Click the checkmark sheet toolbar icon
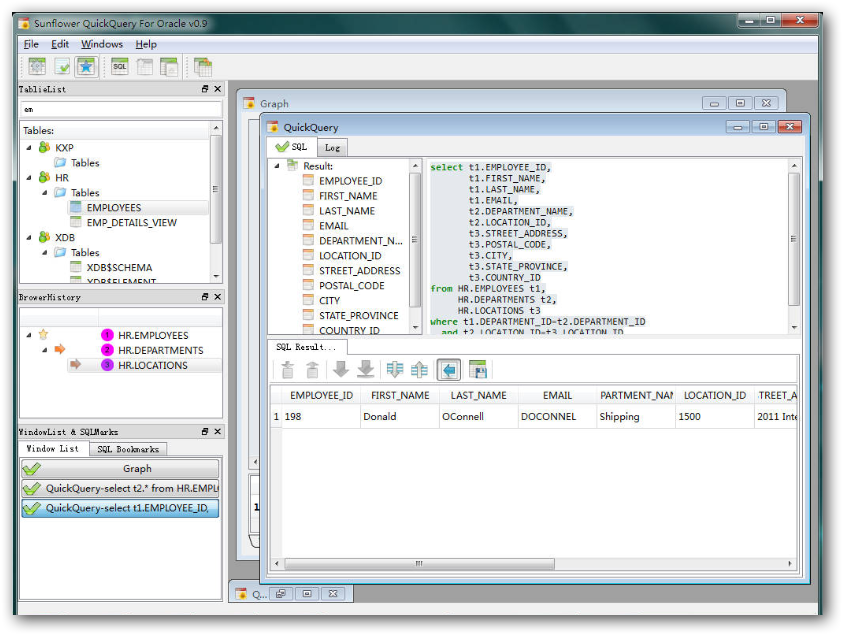The image size is (843, 635). [62, 67]
